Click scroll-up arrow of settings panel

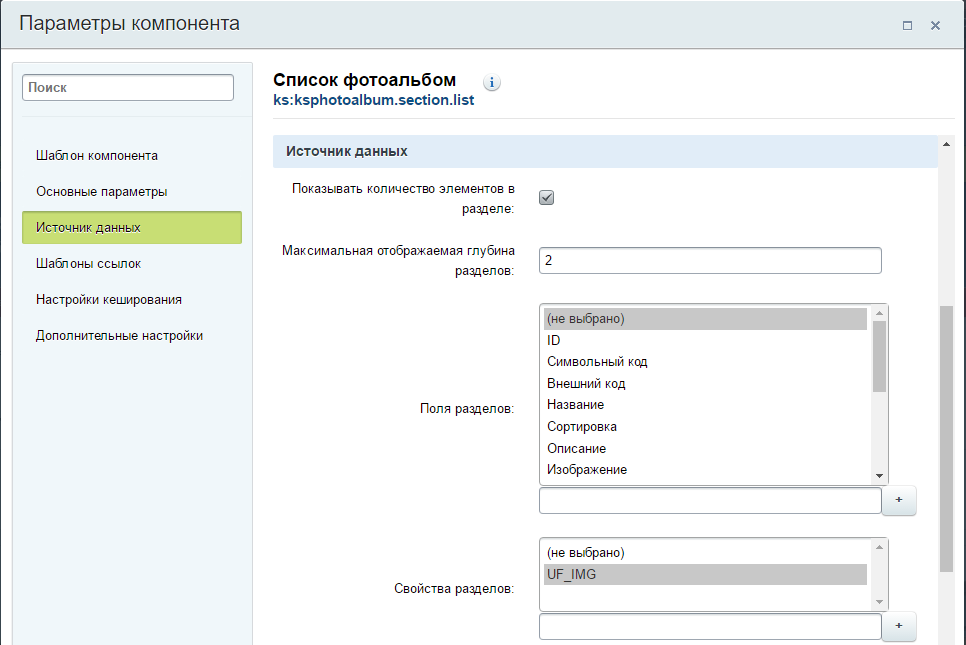click(x=946, y=144)
